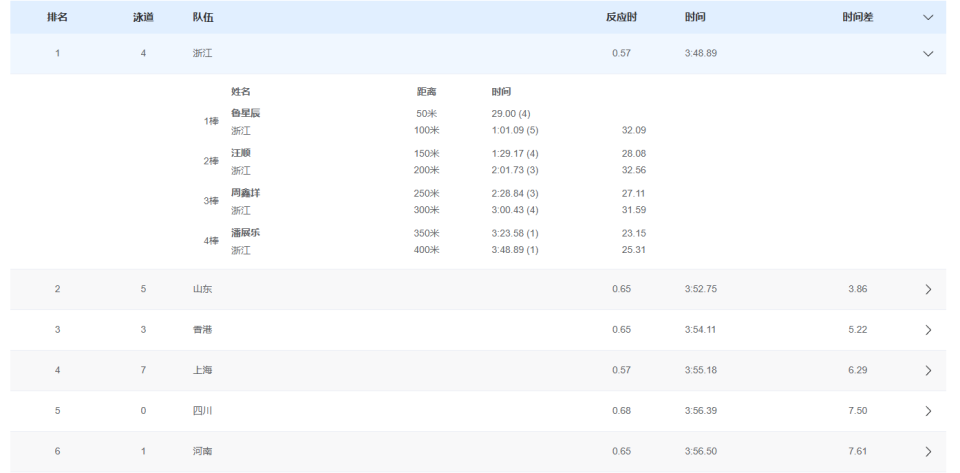Screen dimensions: 960x473
Task: Click swimmer name 潘展乐
Action: pyautogui.click(x=246, y=233)
